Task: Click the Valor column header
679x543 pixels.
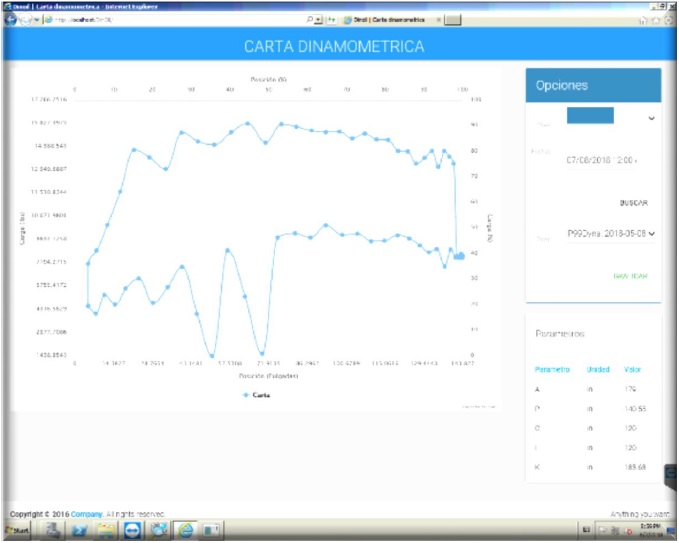Action: pos(633,369)
